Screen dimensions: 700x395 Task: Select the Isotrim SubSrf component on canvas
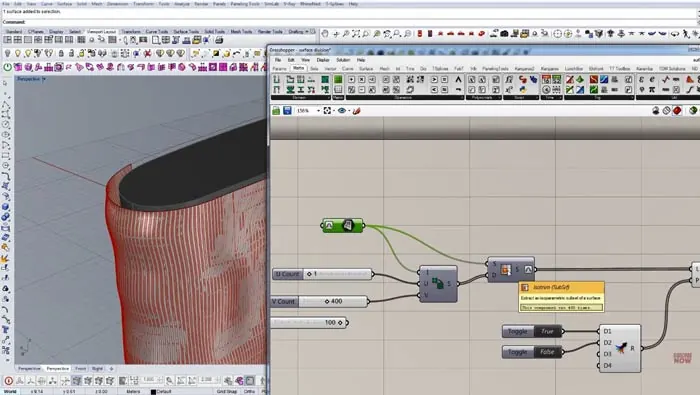click(511, 270)
